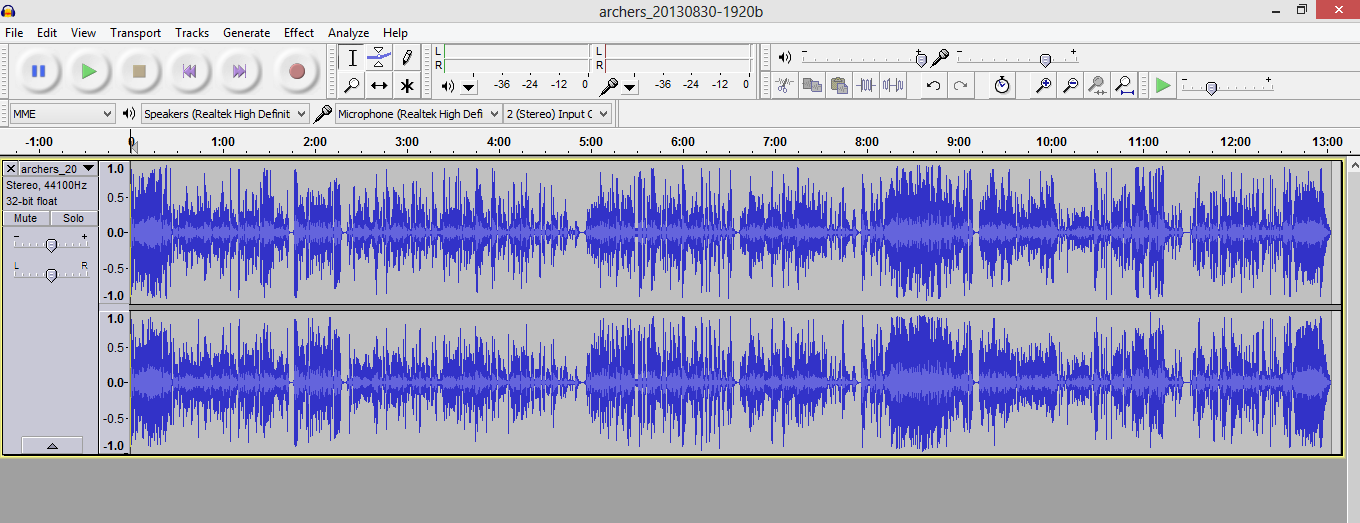1360x523 pixels.
Task: Select the Time Shift tool
Action: pos(379,85)
